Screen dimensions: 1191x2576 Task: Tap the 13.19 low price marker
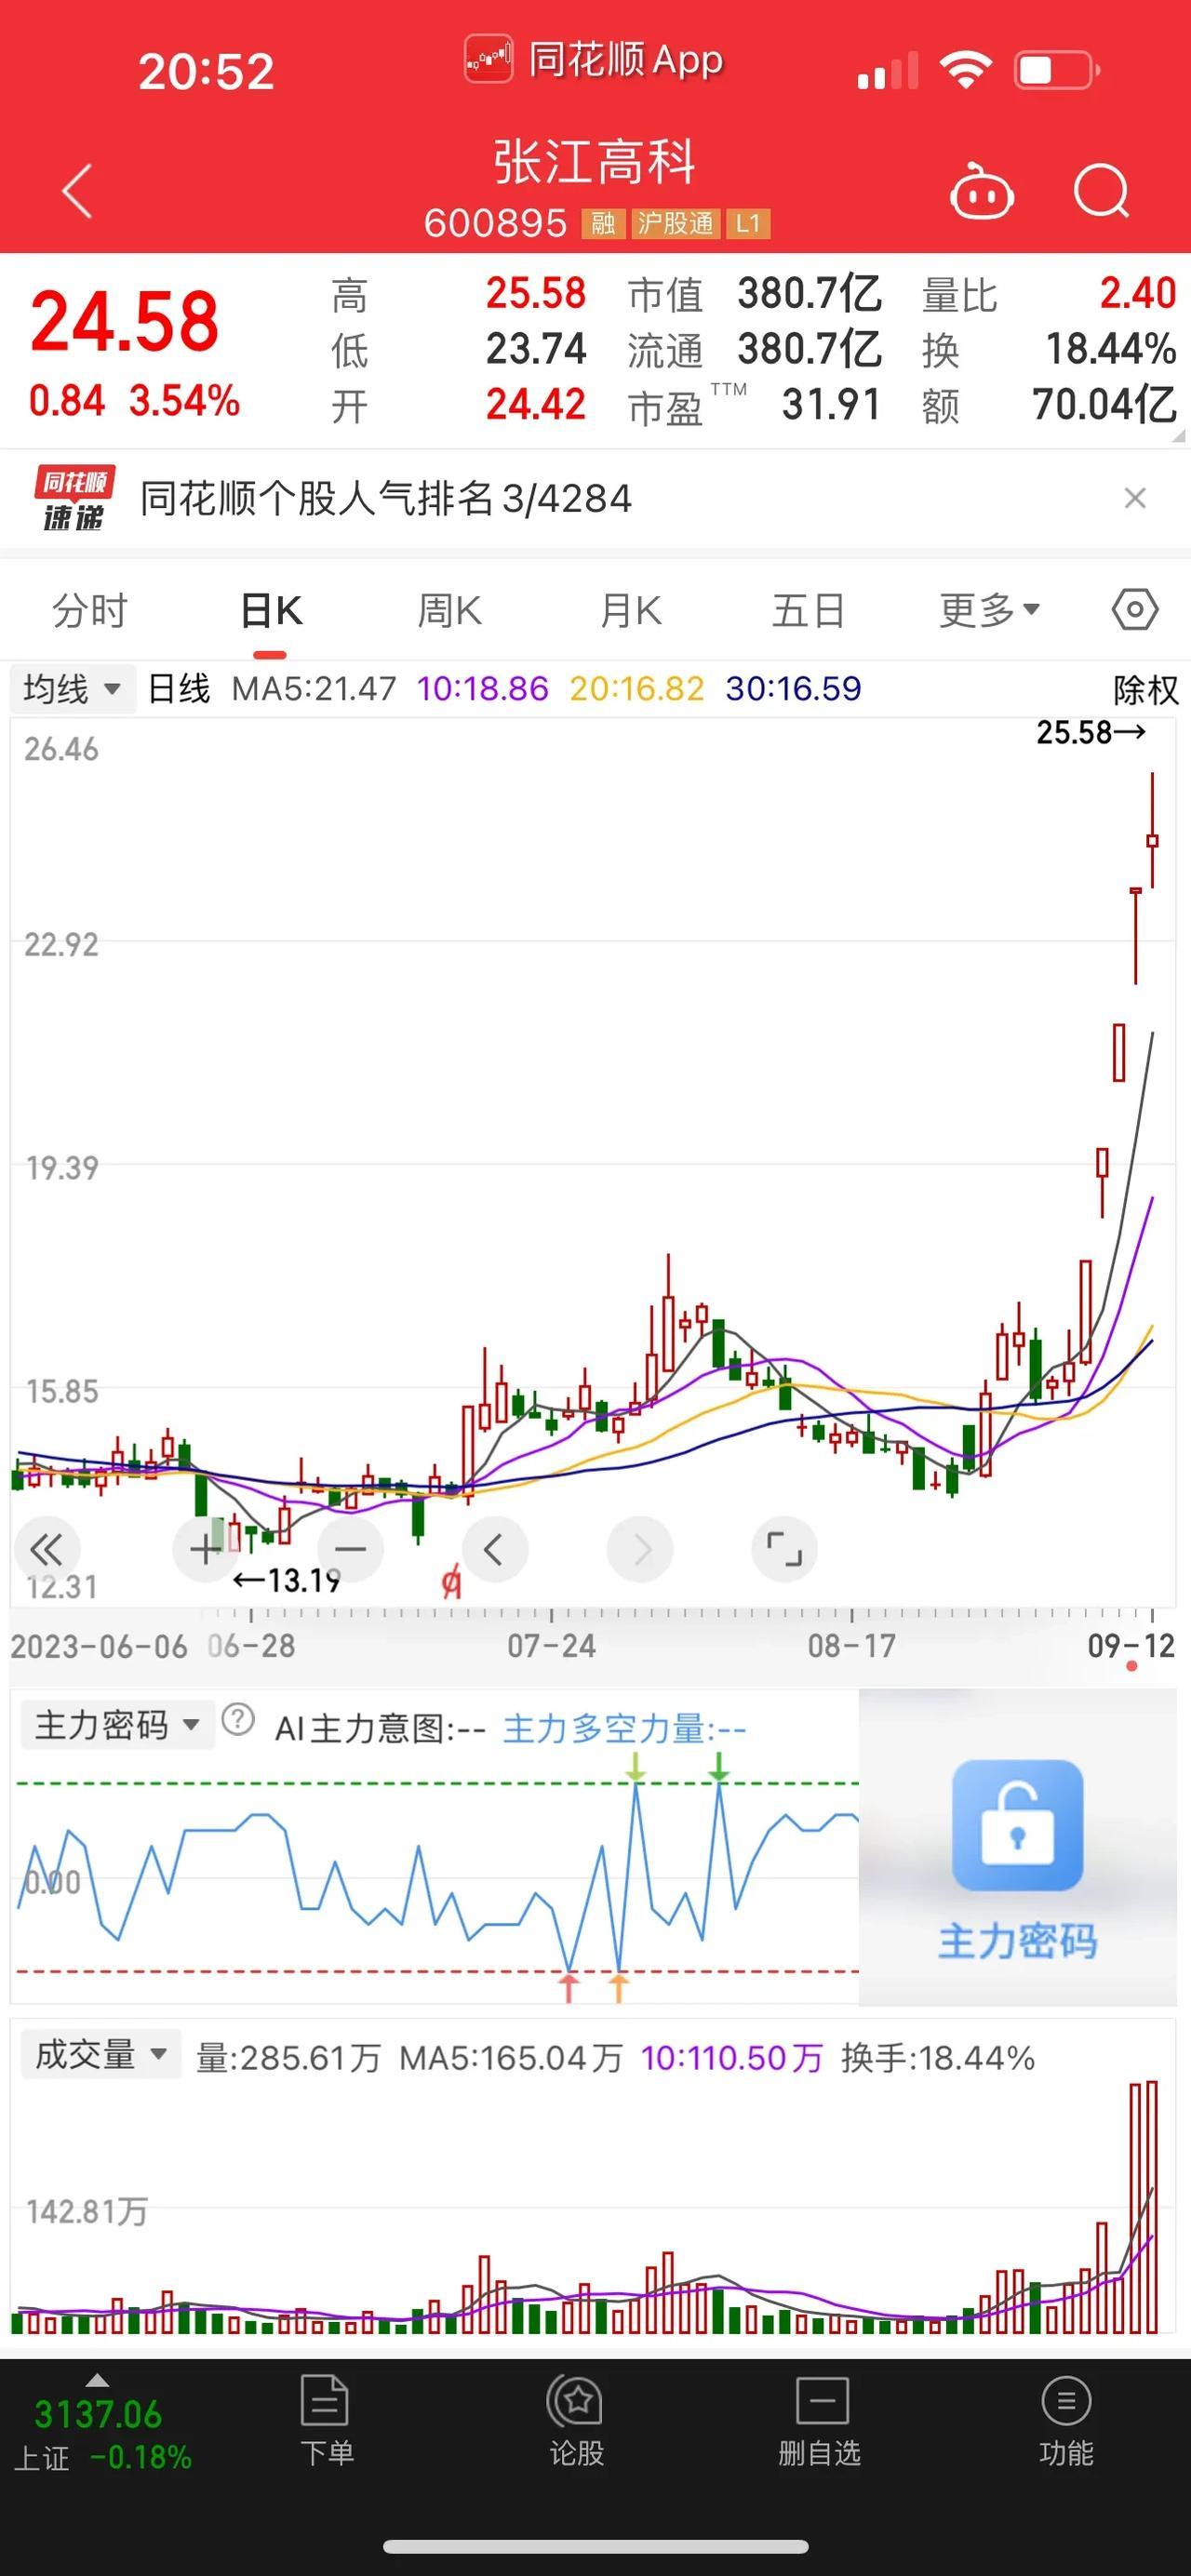coord(286,1581)
